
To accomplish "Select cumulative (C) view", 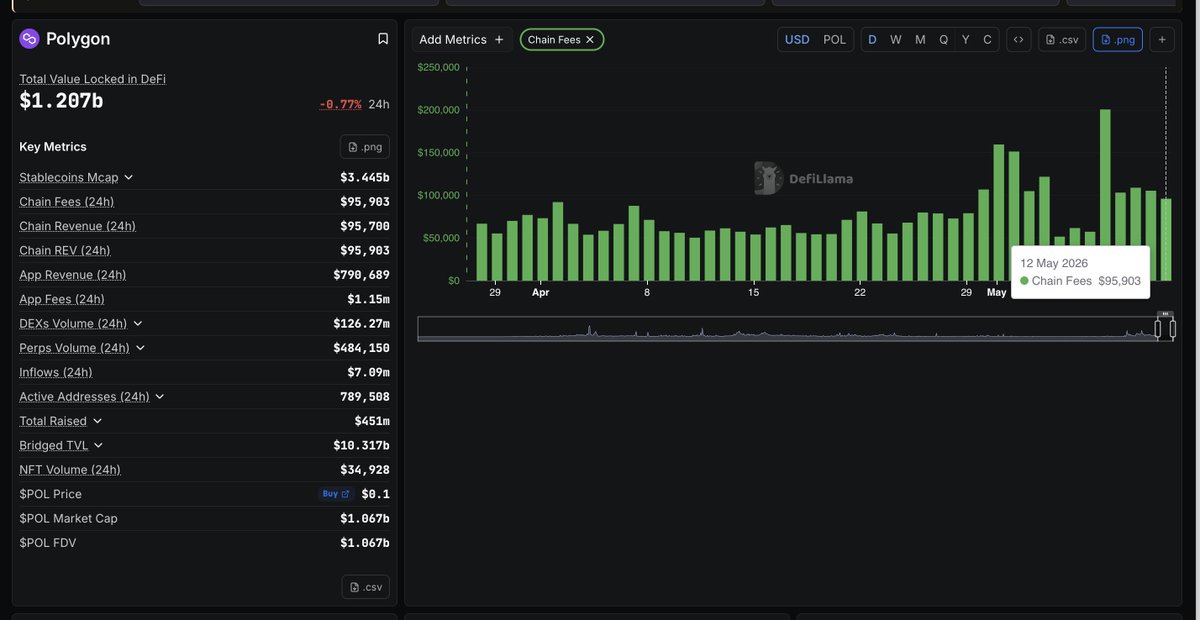I will (x=988, y=40).
